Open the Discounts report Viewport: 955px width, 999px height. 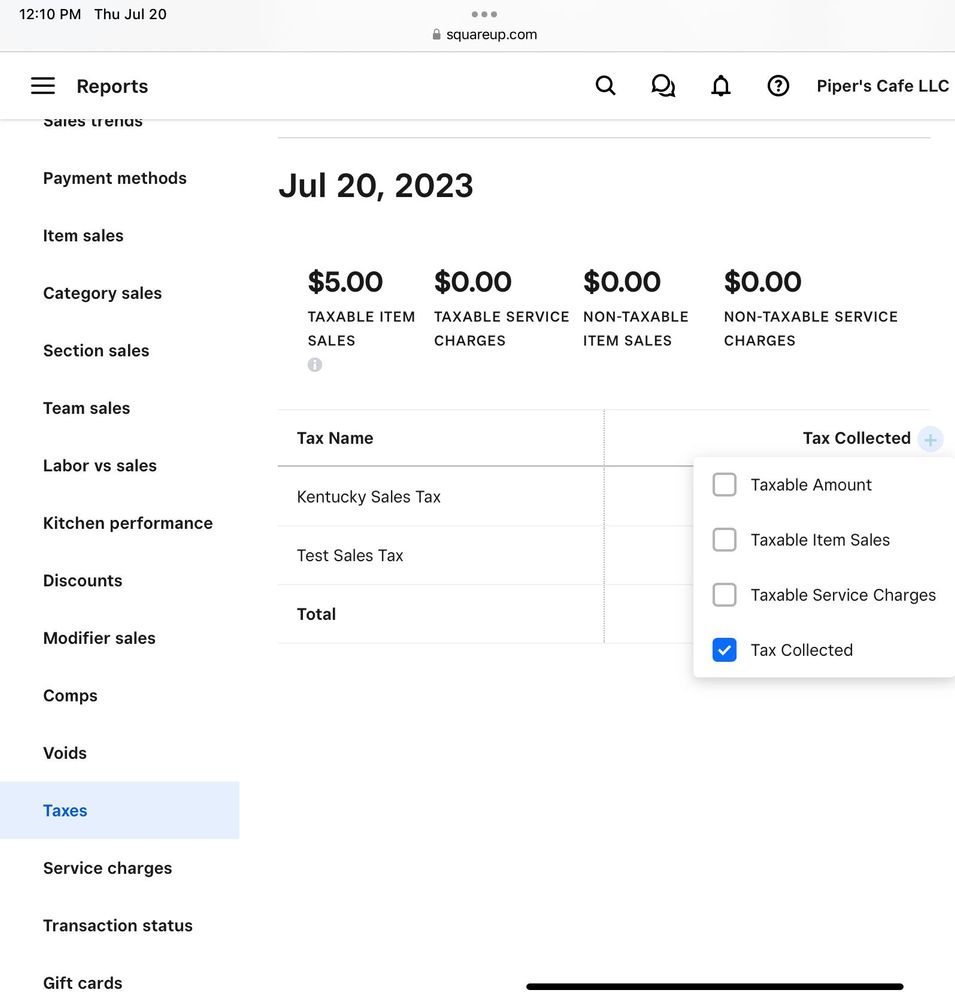82,581
